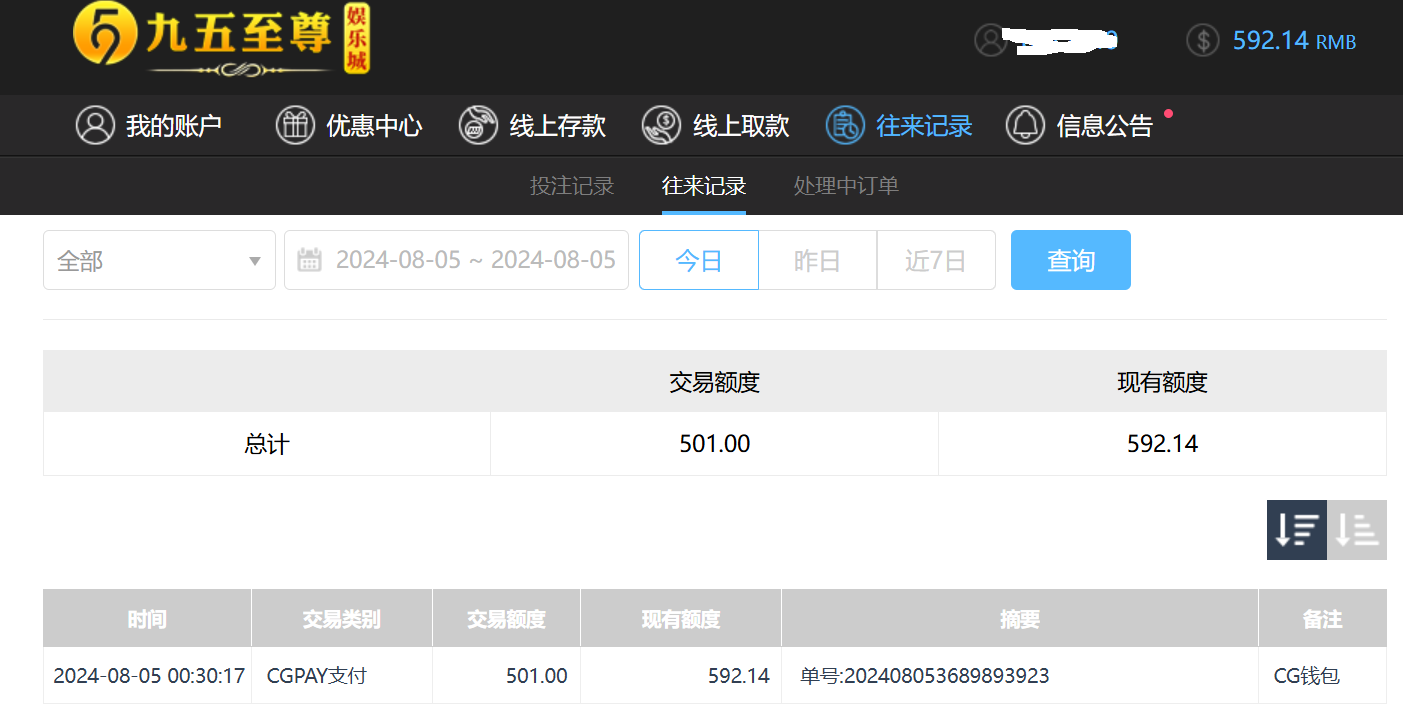This screenshot has height=721, width=1403.
Task: Click 线上存款 deposit icon
Action: (x=478, y=126)
